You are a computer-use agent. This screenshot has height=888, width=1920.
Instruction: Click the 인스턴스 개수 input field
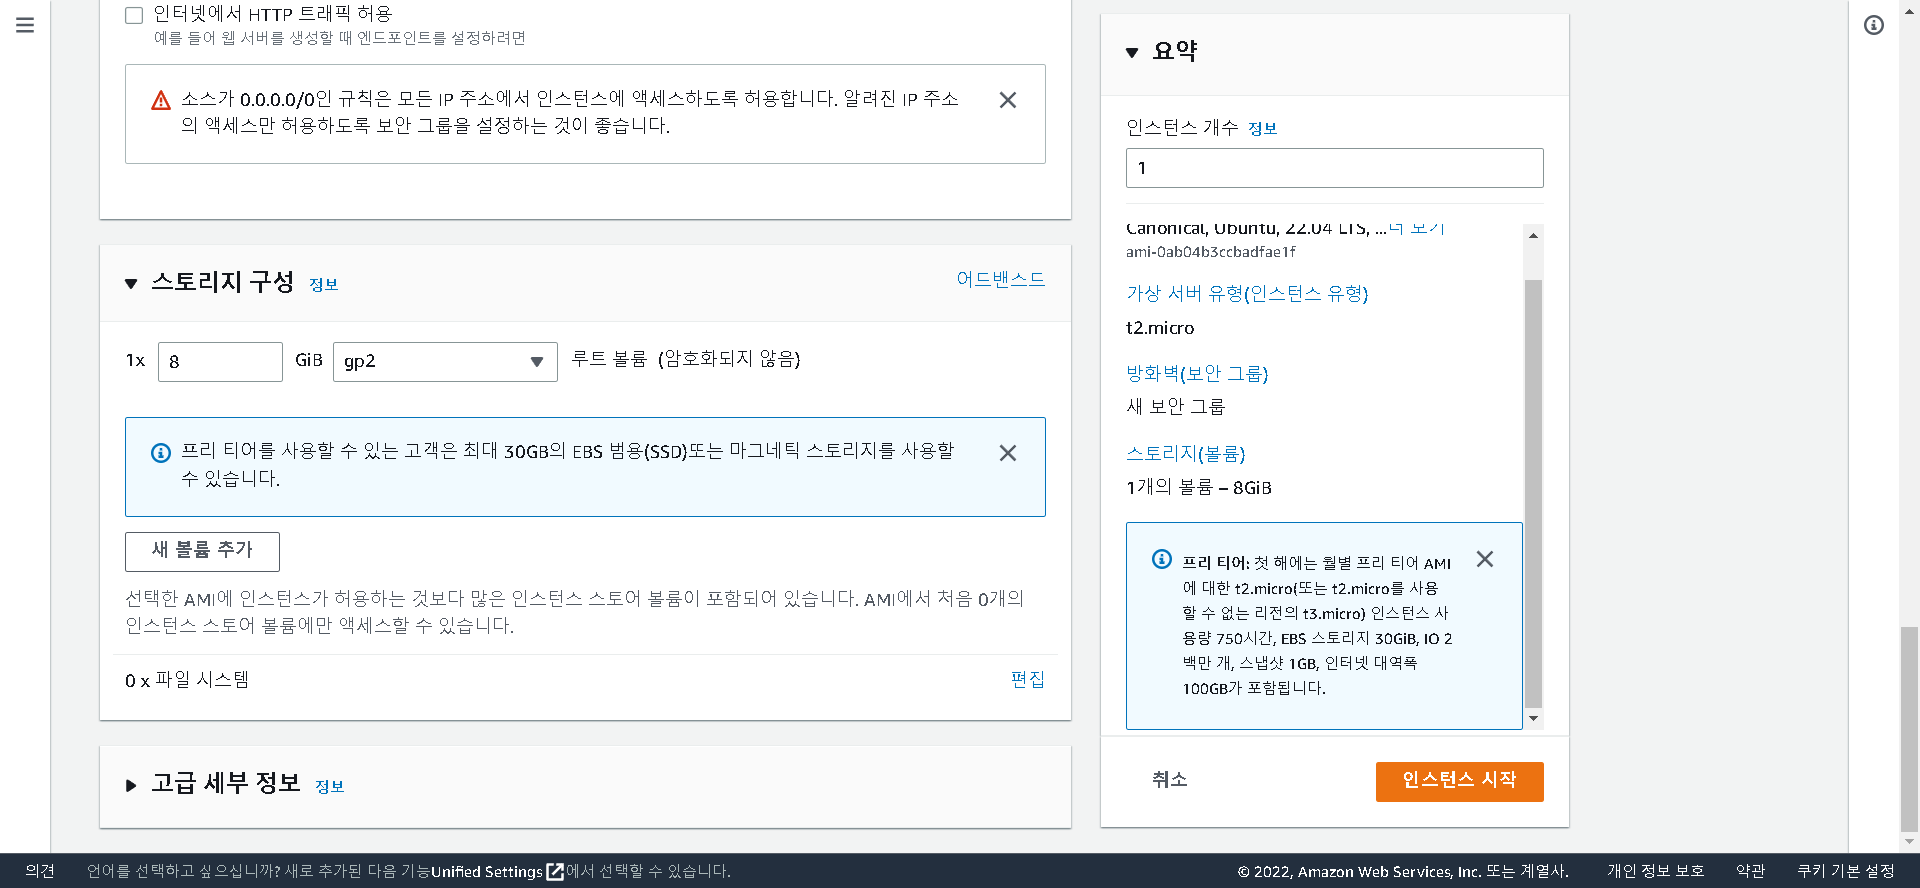coord(1335,168)
